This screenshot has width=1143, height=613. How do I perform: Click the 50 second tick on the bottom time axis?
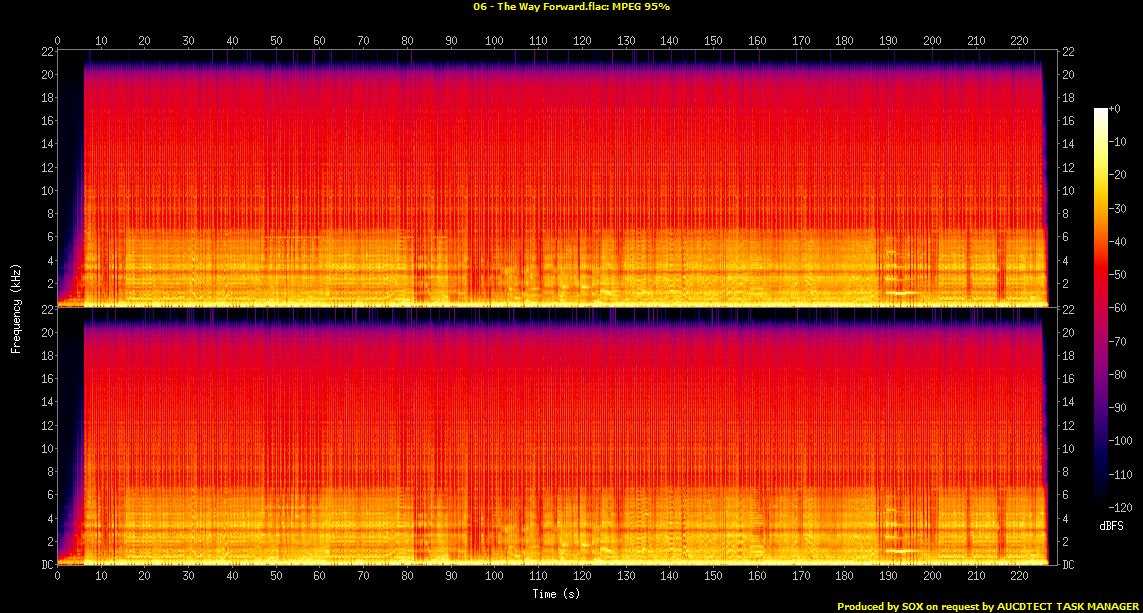[x=276, y=577]
